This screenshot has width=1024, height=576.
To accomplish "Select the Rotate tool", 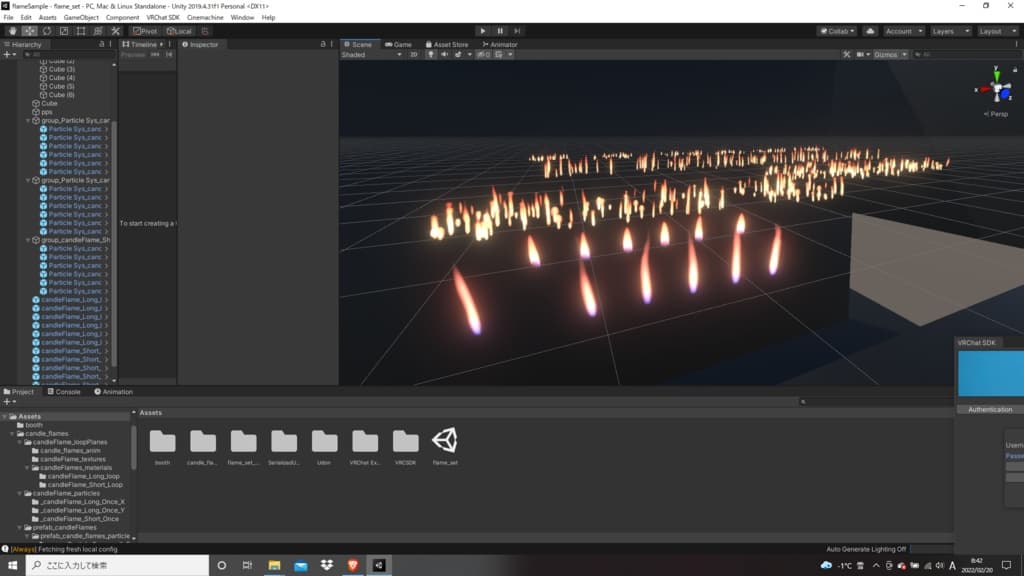I will point(47,31).
